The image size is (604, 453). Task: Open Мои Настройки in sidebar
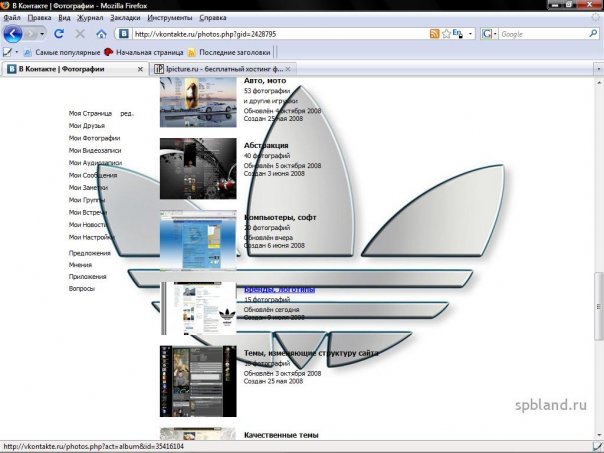point(92,237)
